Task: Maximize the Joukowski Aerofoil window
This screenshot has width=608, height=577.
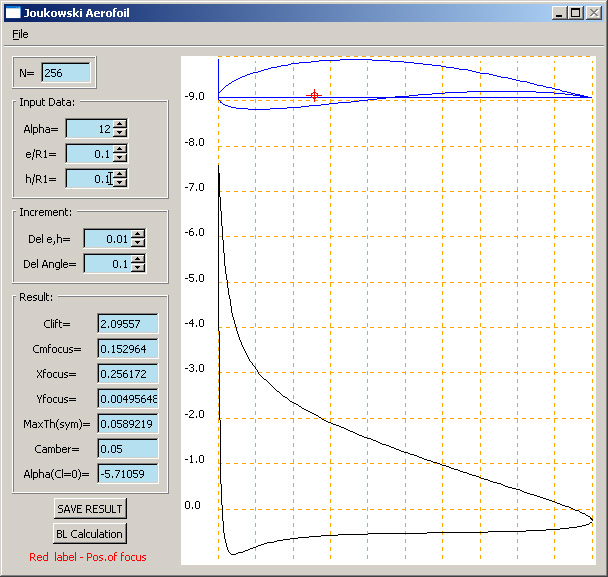Action: click(576, 13)
